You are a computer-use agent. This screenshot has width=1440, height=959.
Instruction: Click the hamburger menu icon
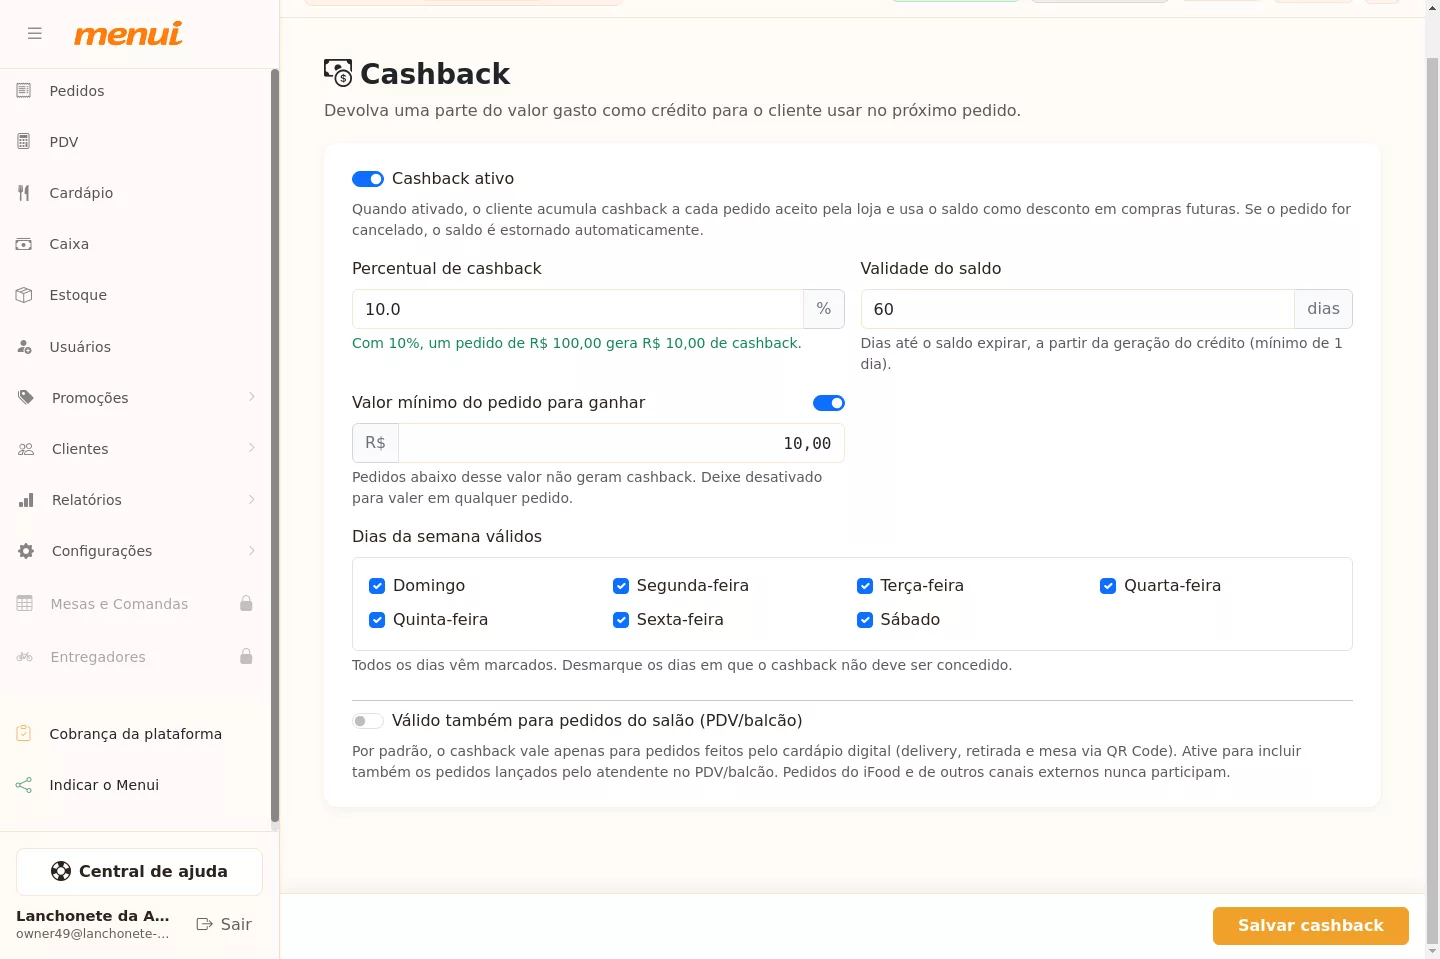[x=35, y=34]
